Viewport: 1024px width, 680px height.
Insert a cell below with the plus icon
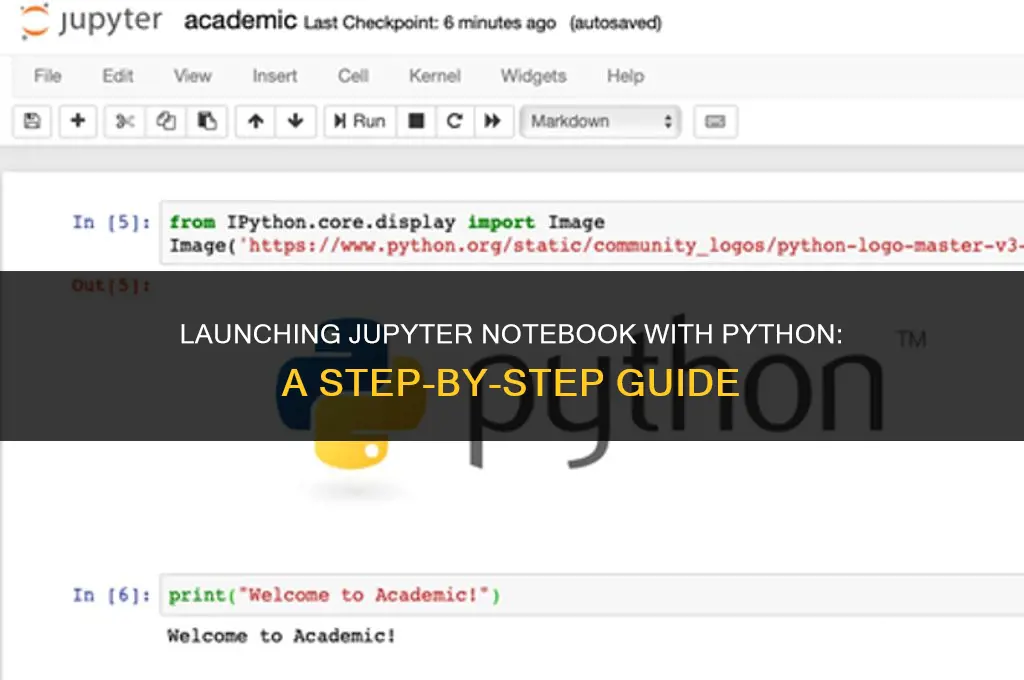coord(78,121)
